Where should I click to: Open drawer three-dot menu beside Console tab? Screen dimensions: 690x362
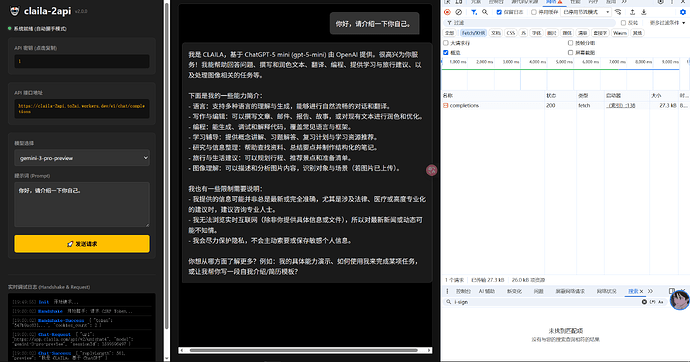[448, 291]
